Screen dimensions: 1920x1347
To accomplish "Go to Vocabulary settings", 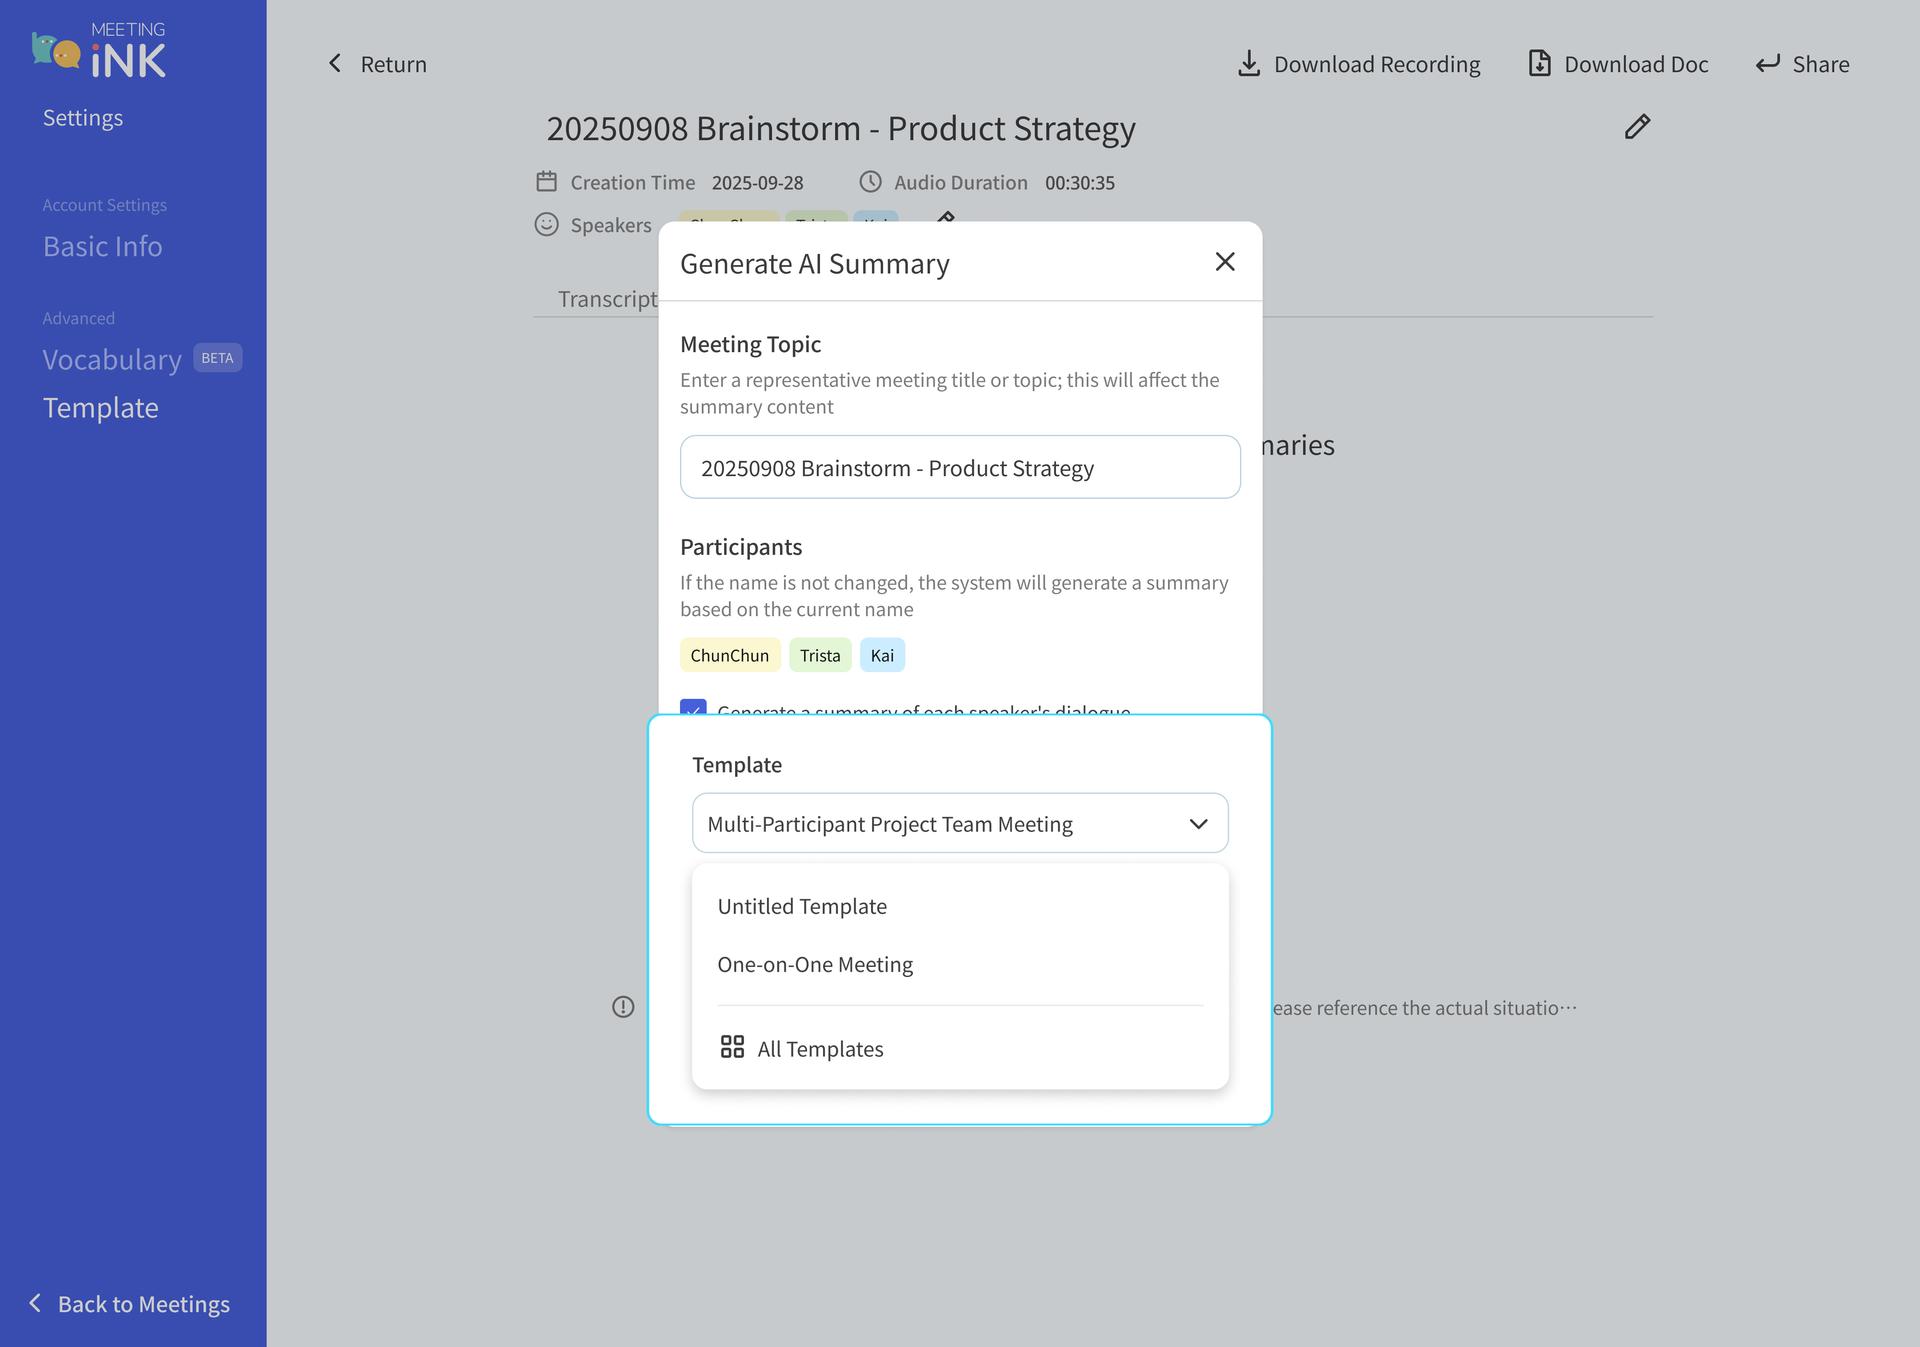I will 112,360.
